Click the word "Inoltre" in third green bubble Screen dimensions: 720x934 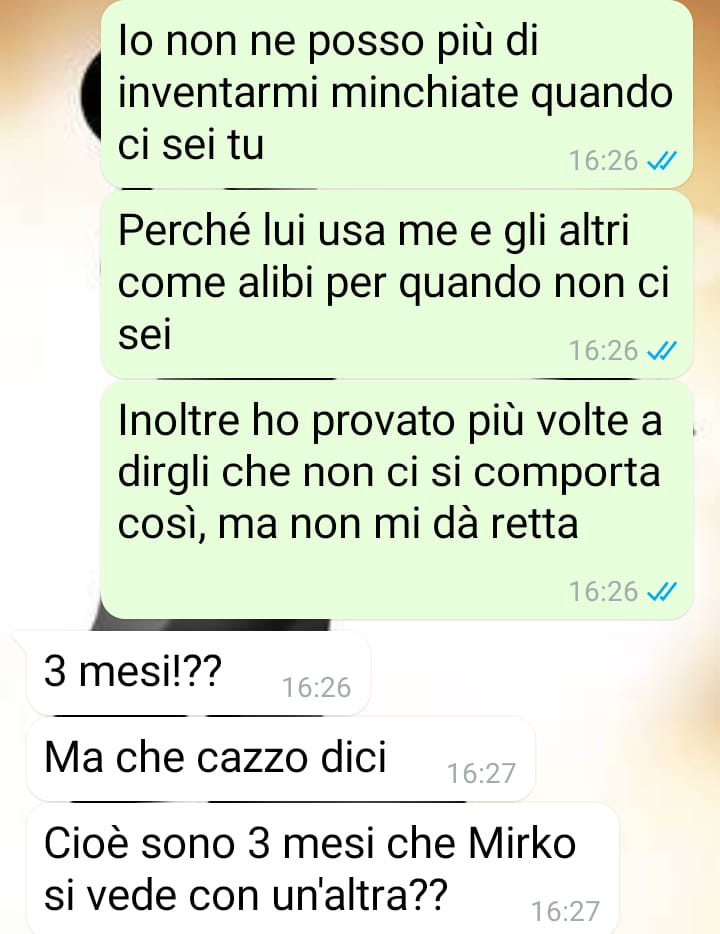[x=179, y=421]
